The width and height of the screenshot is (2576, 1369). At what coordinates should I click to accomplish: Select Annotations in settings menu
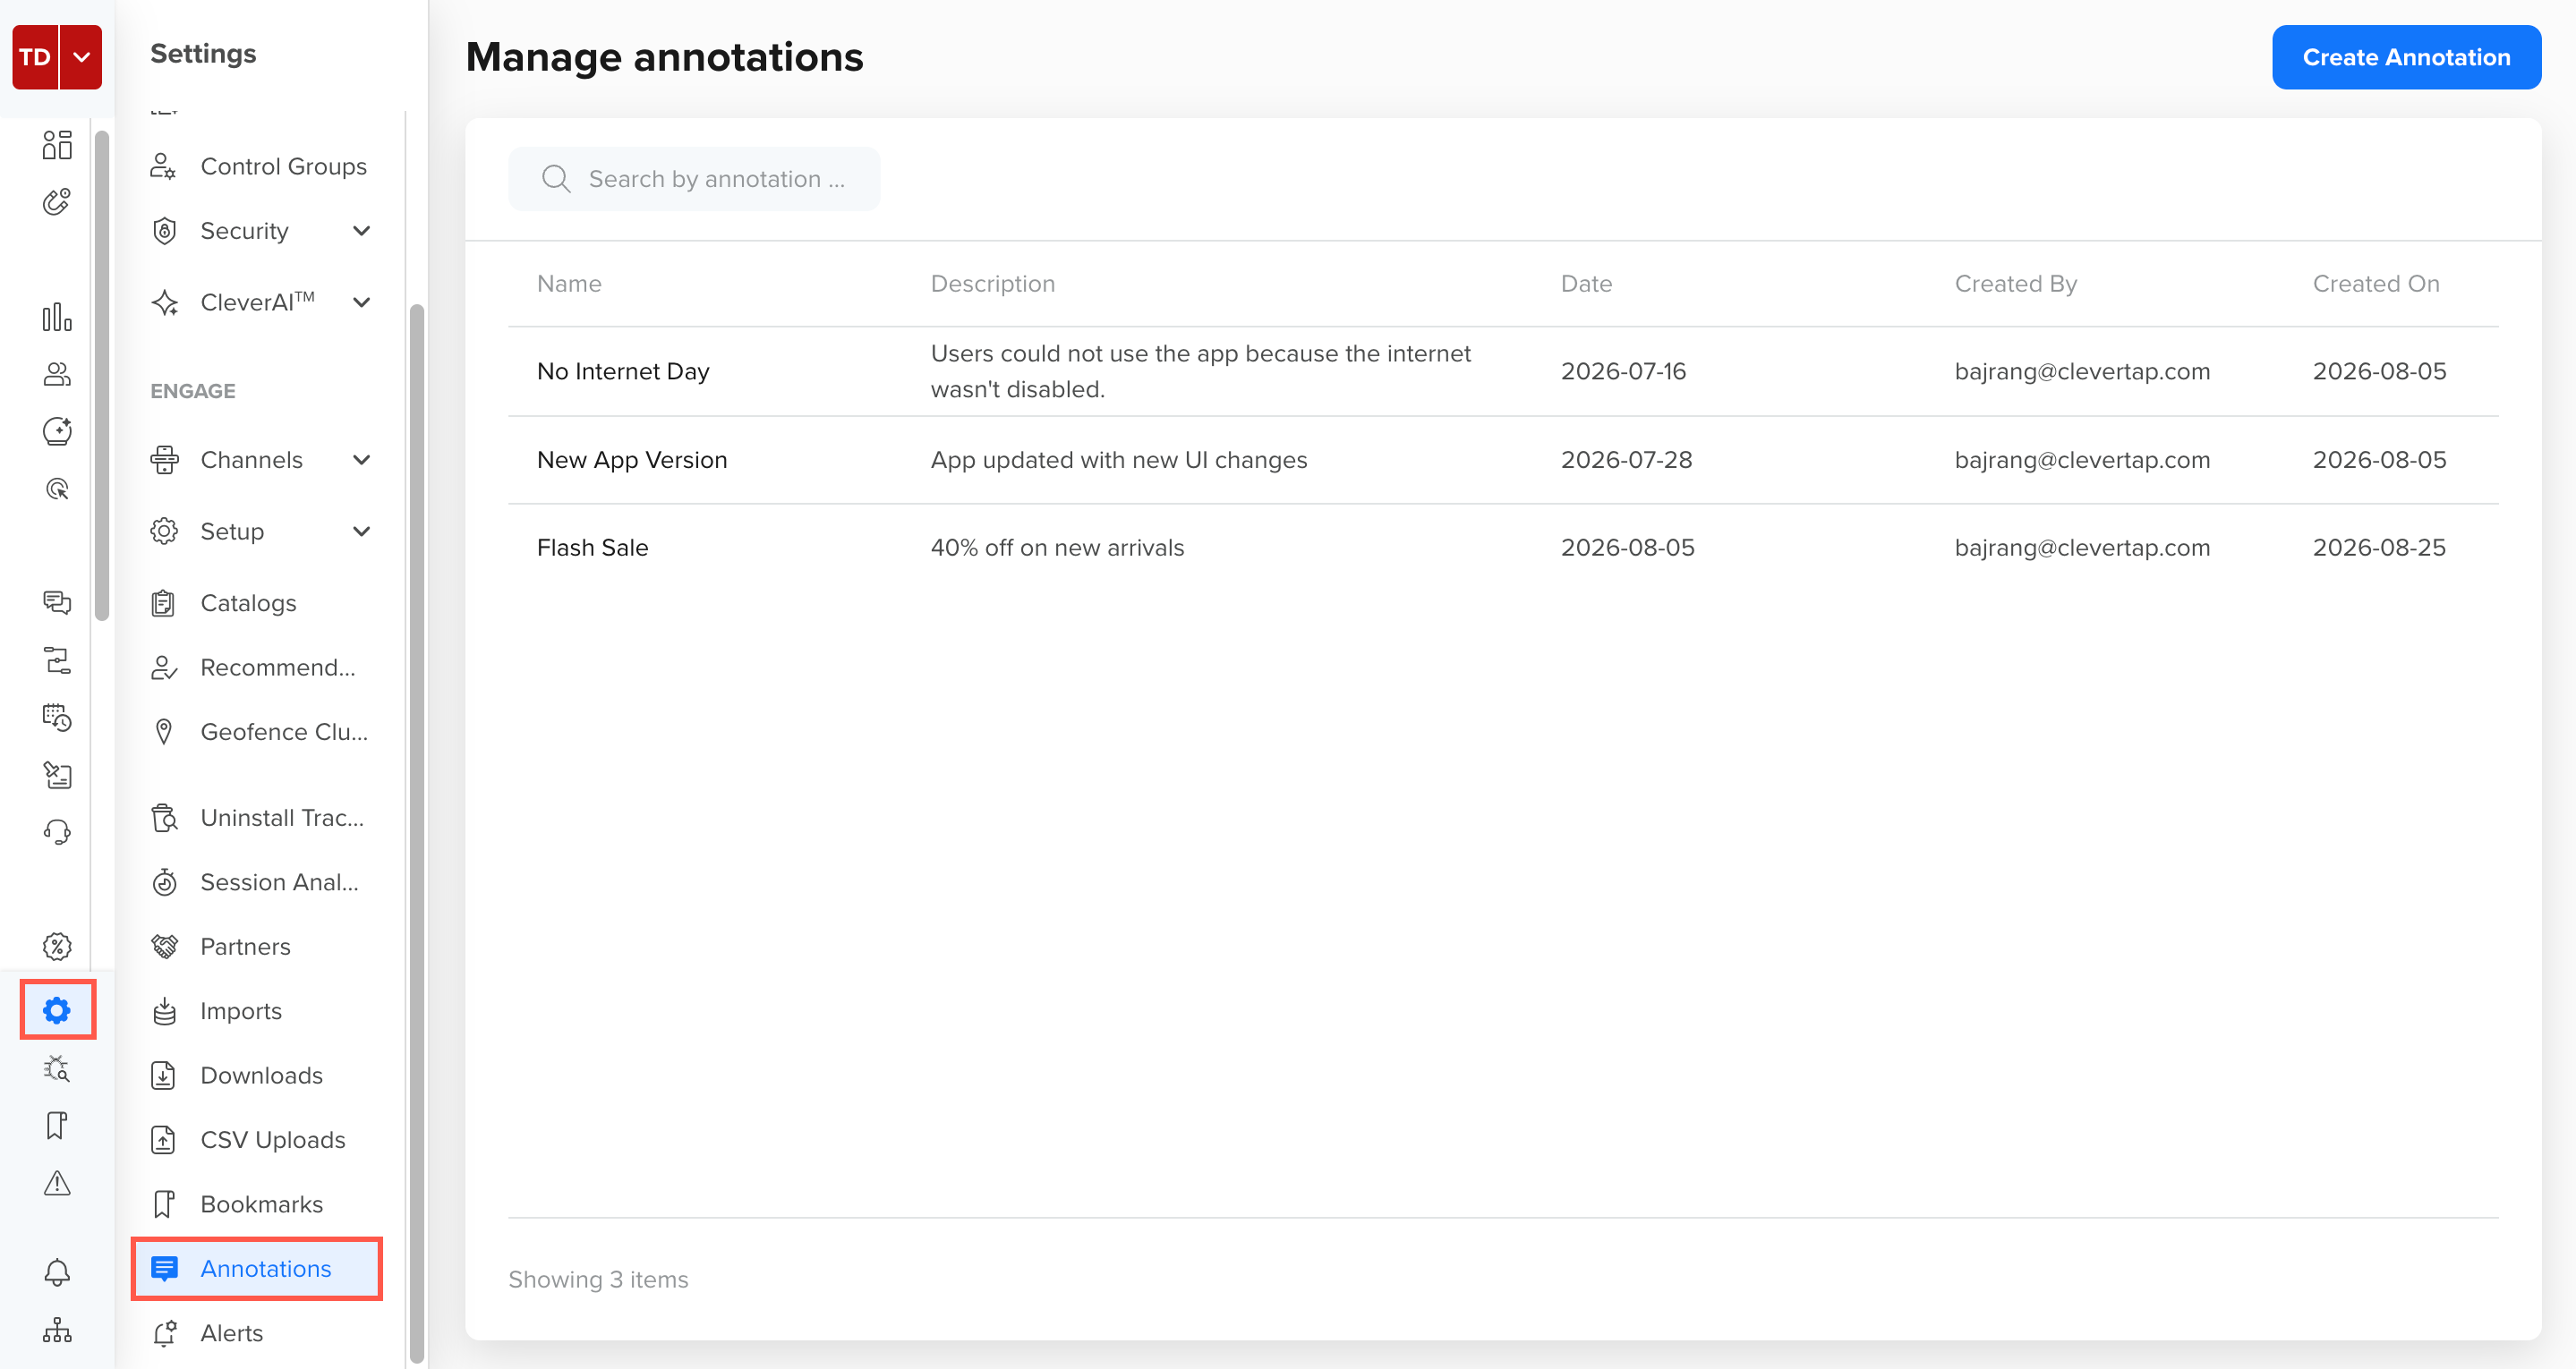point(257,1268)
